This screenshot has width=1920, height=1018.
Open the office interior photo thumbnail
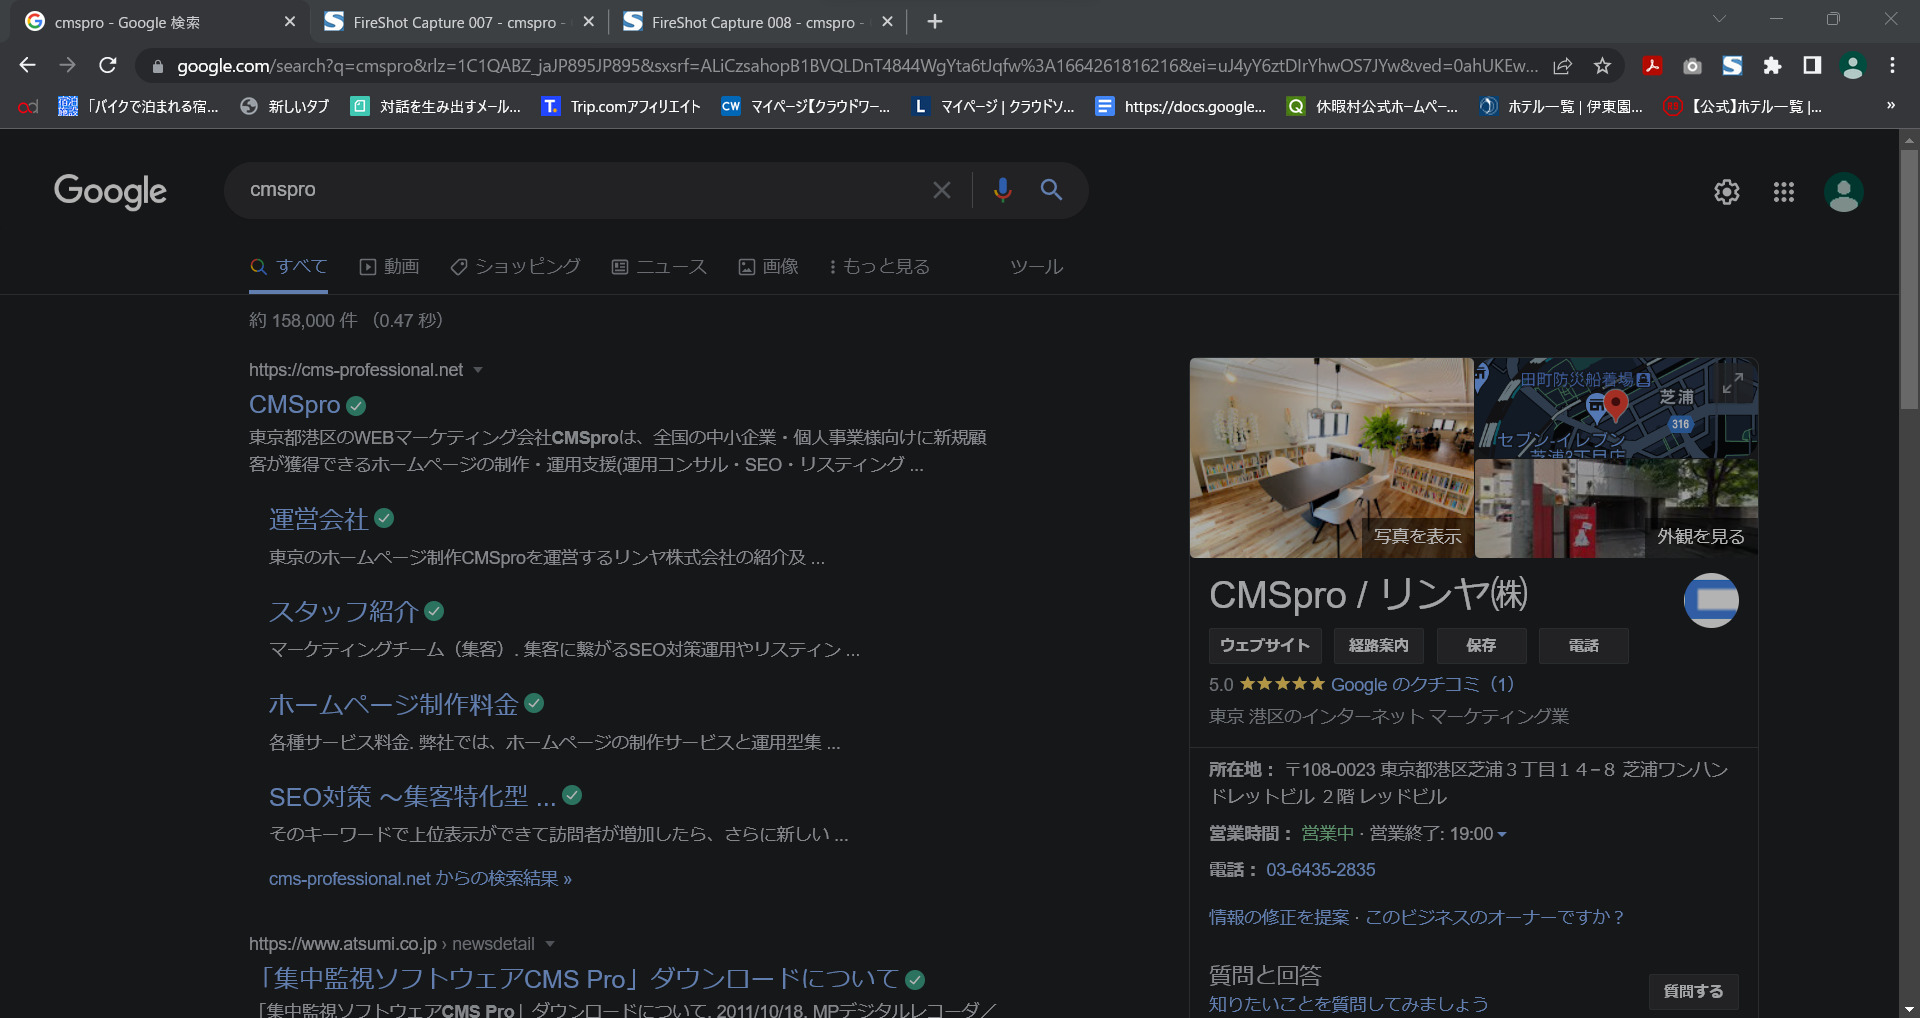pos(1331,458)
